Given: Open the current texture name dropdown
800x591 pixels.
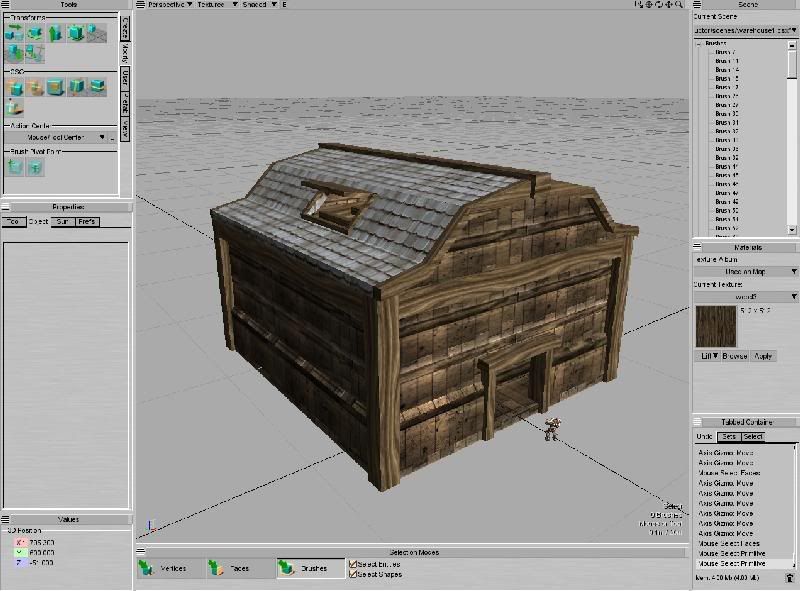Looking at the screenshot, I should (x=745, y=296).
